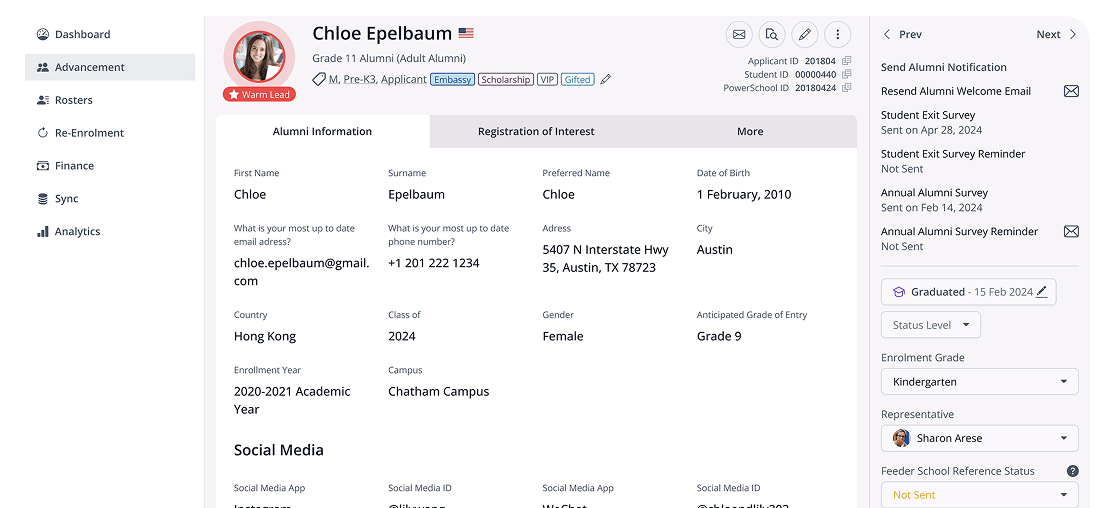1107x508 pixels.
Task: Click Chloe Epelbaum's profile photo
Action: 259,57
